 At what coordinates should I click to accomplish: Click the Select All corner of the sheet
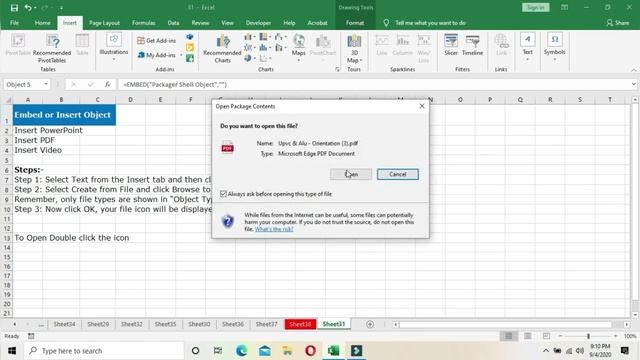pyautogui.click(x=8, y=100)
